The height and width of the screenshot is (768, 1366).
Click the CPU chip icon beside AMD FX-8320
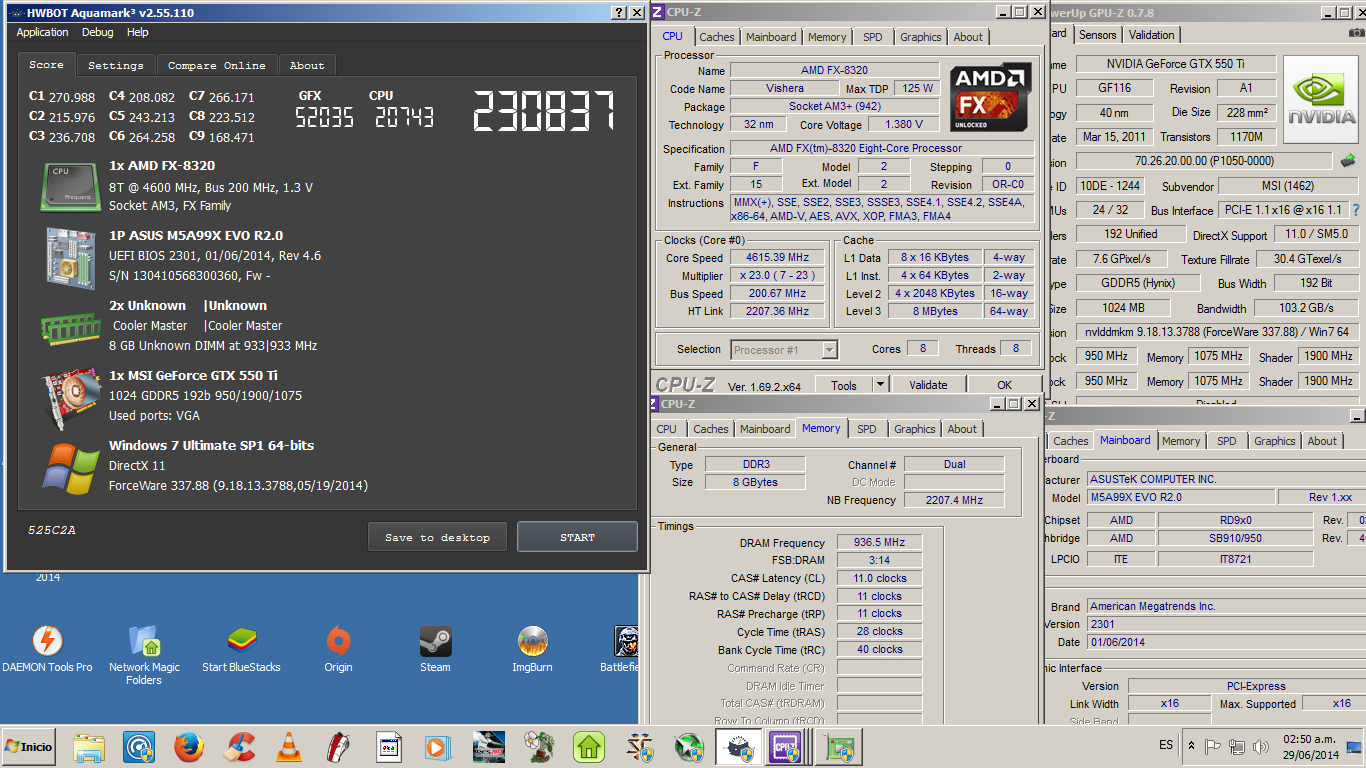tap(70, 187)
